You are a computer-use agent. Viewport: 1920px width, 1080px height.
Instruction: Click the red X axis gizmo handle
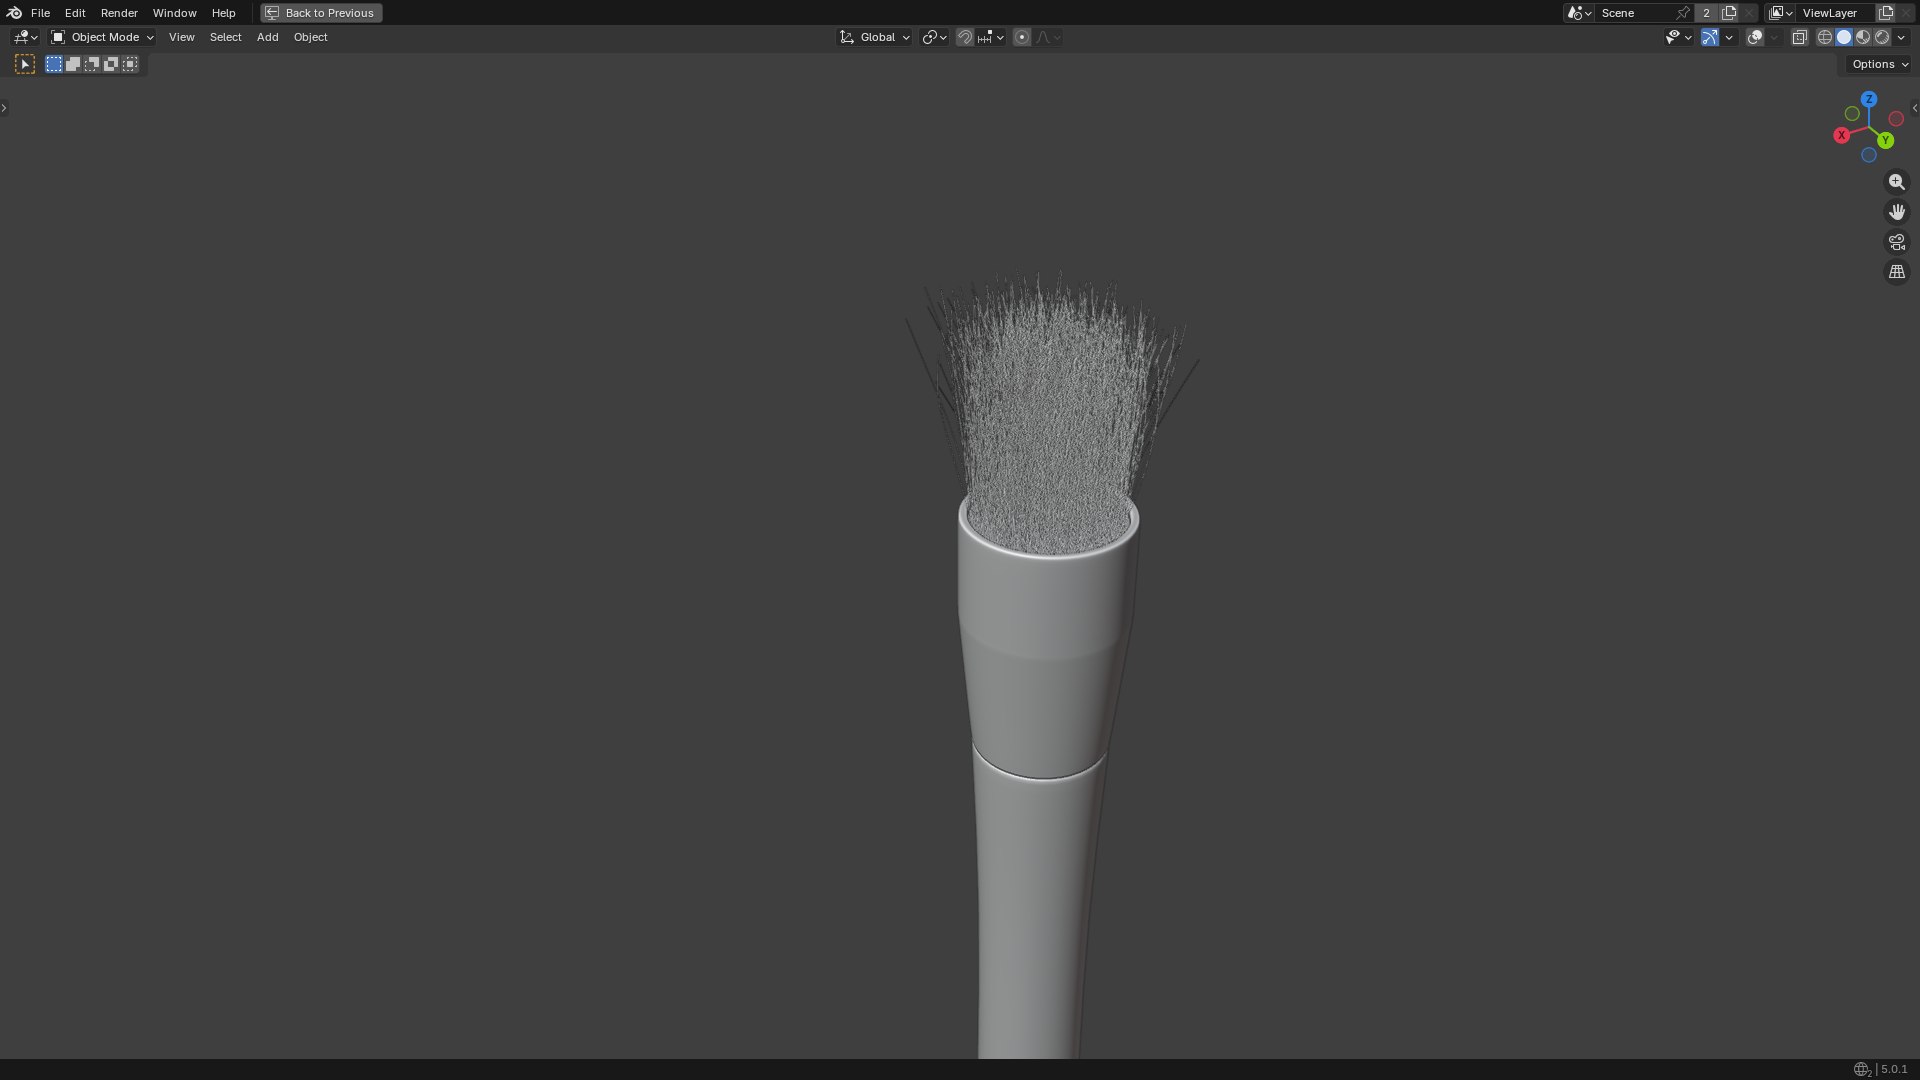click(x=1841, y=135)
